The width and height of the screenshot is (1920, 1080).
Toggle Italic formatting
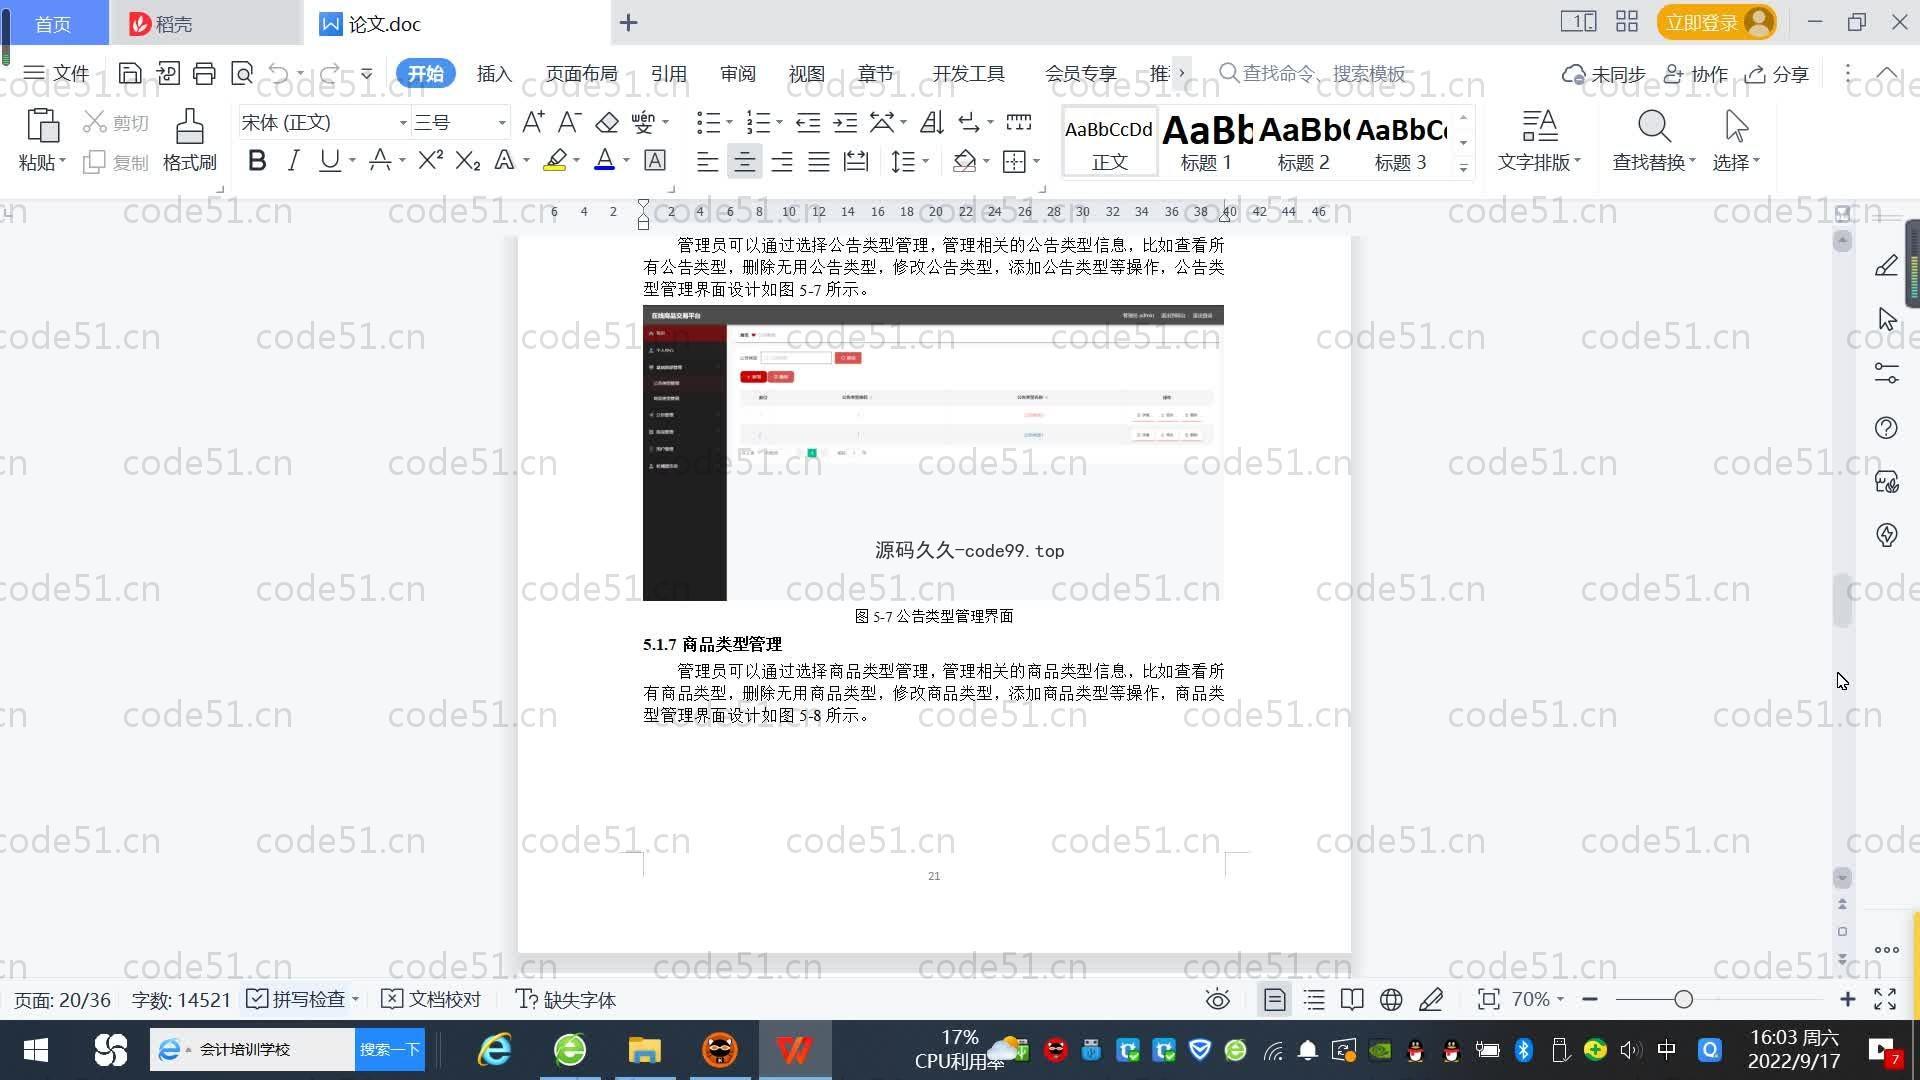point(293,160)
